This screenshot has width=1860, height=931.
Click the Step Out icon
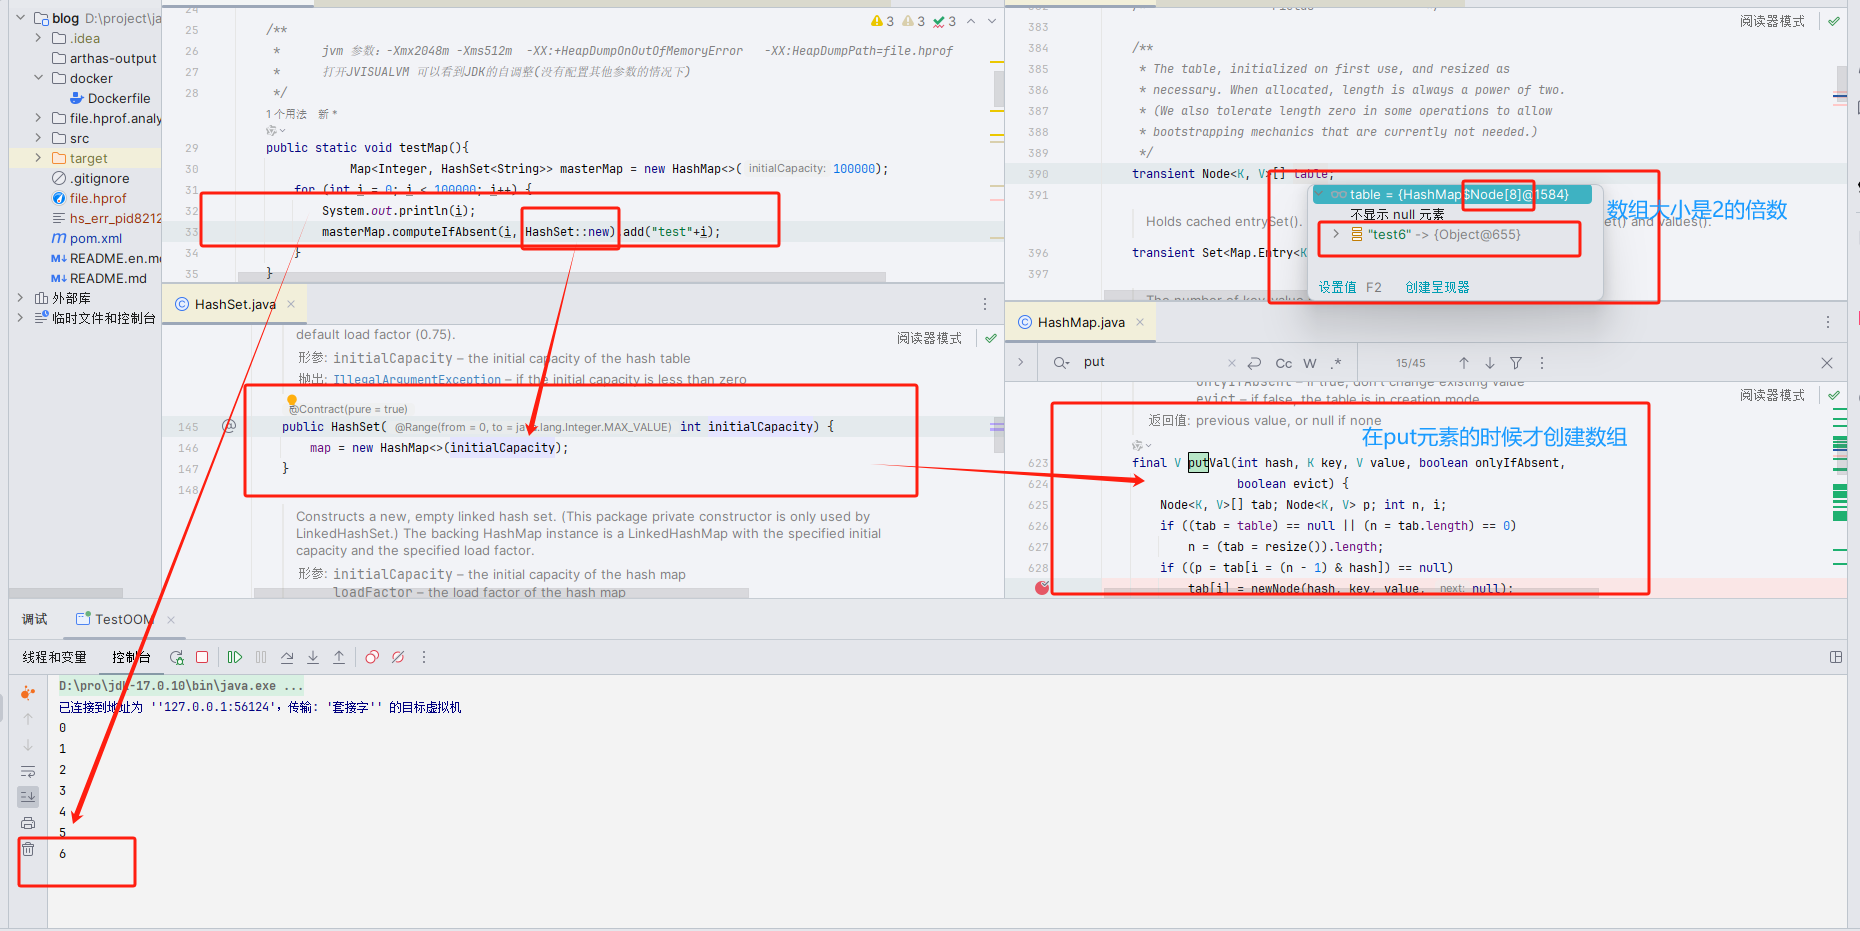339,657
